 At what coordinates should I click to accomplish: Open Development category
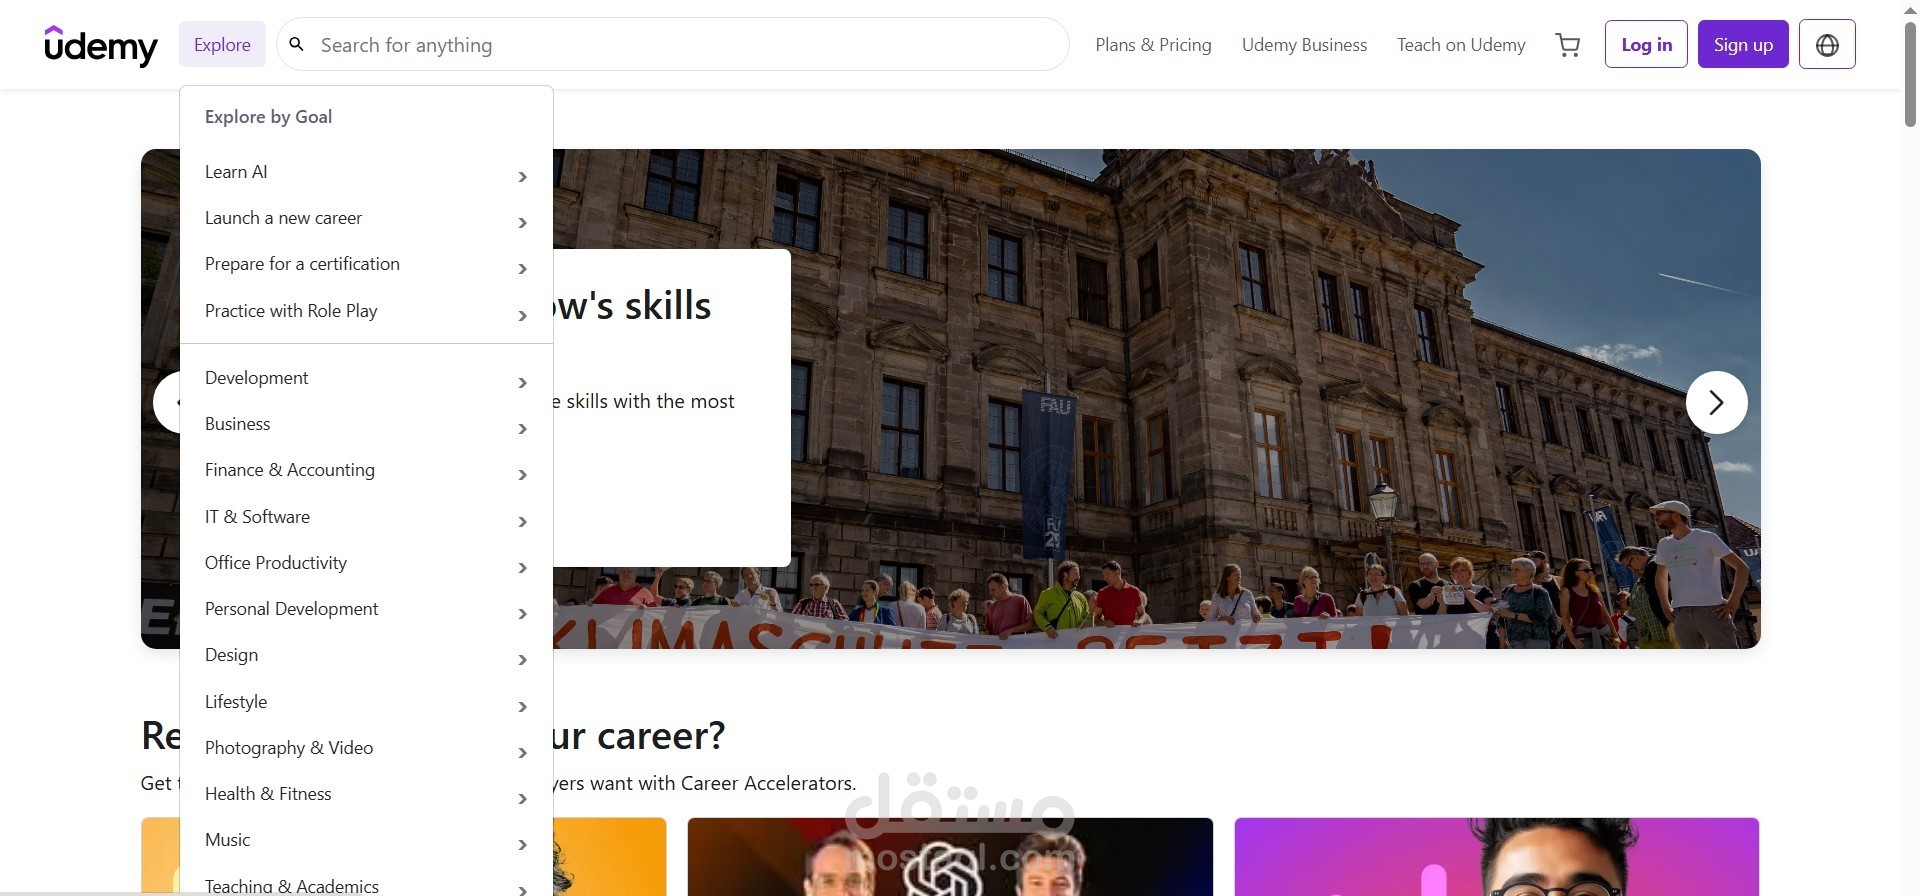coord(366,378)
